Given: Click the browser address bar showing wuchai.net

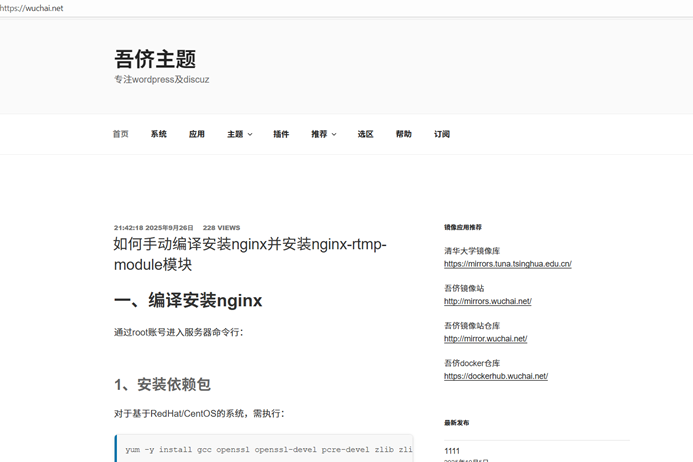Looking at the screenshot, I should (200, 8).
